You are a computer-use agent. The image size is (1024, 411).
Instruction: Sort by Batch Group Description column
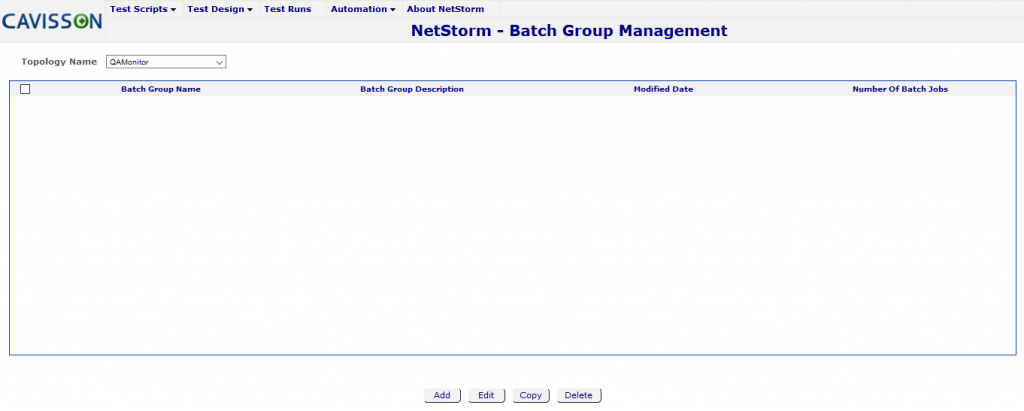[412, 89]
